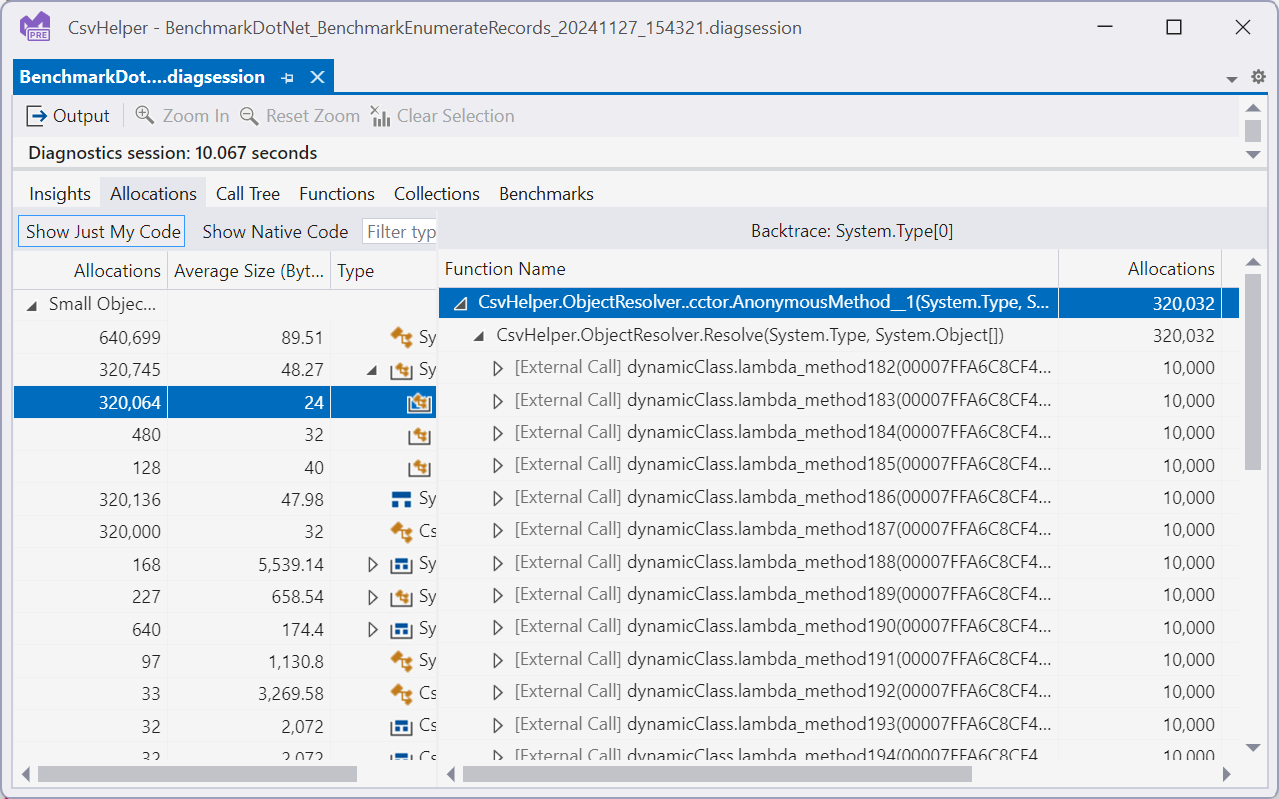
Task: Open the window settings gear icon
Action: [x=1258, y=77]
